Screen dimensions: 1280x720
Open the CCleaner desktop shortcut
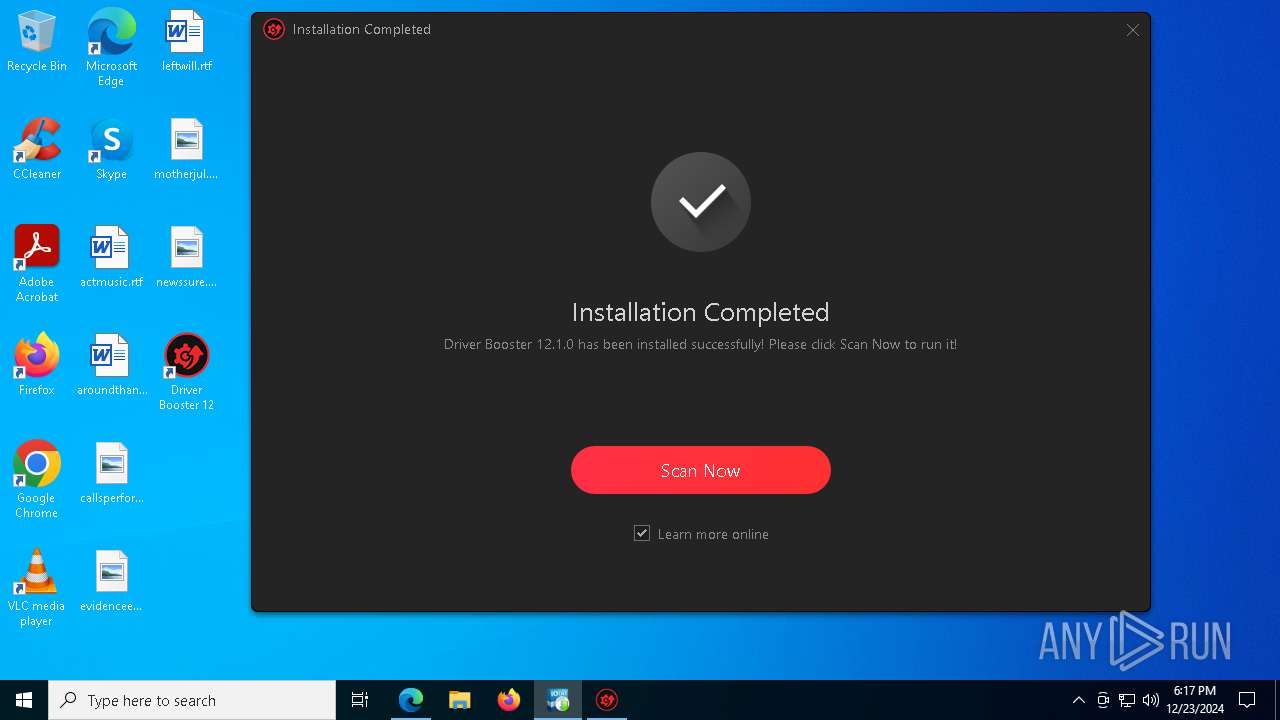tap(37, 150)
